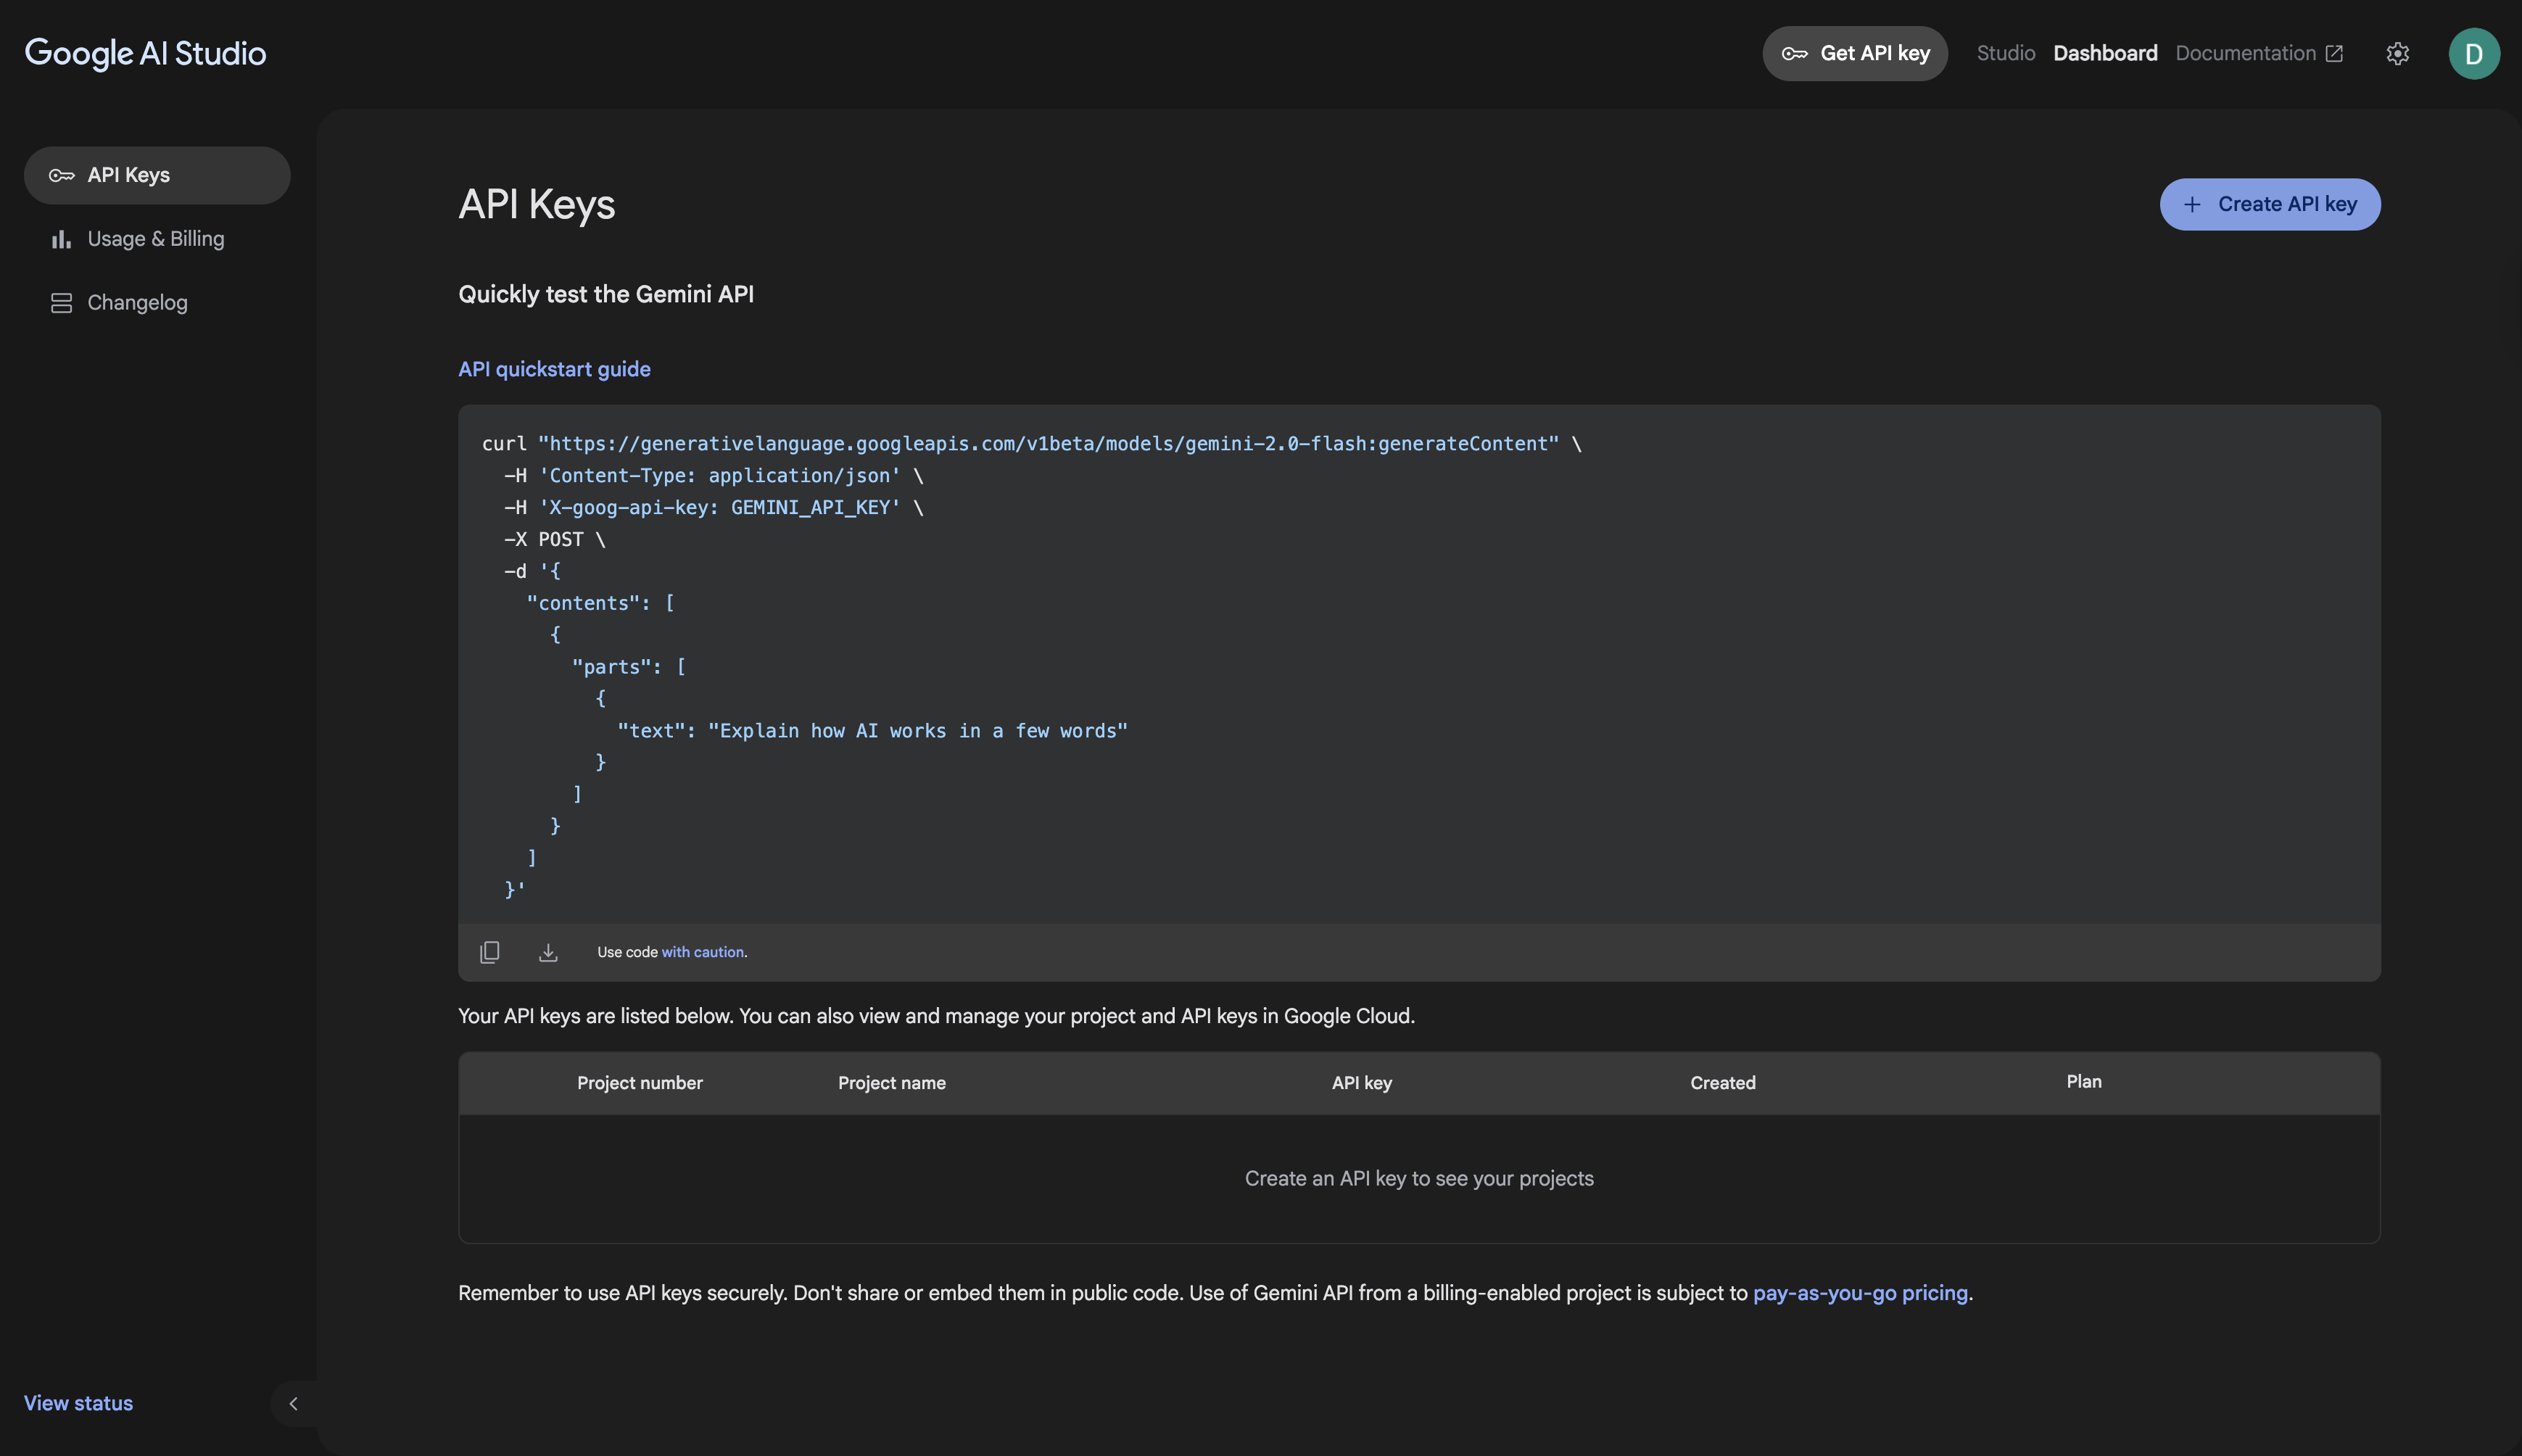
Task: Click the 'Explain how AI works' text line
Action: click(872, 731)
